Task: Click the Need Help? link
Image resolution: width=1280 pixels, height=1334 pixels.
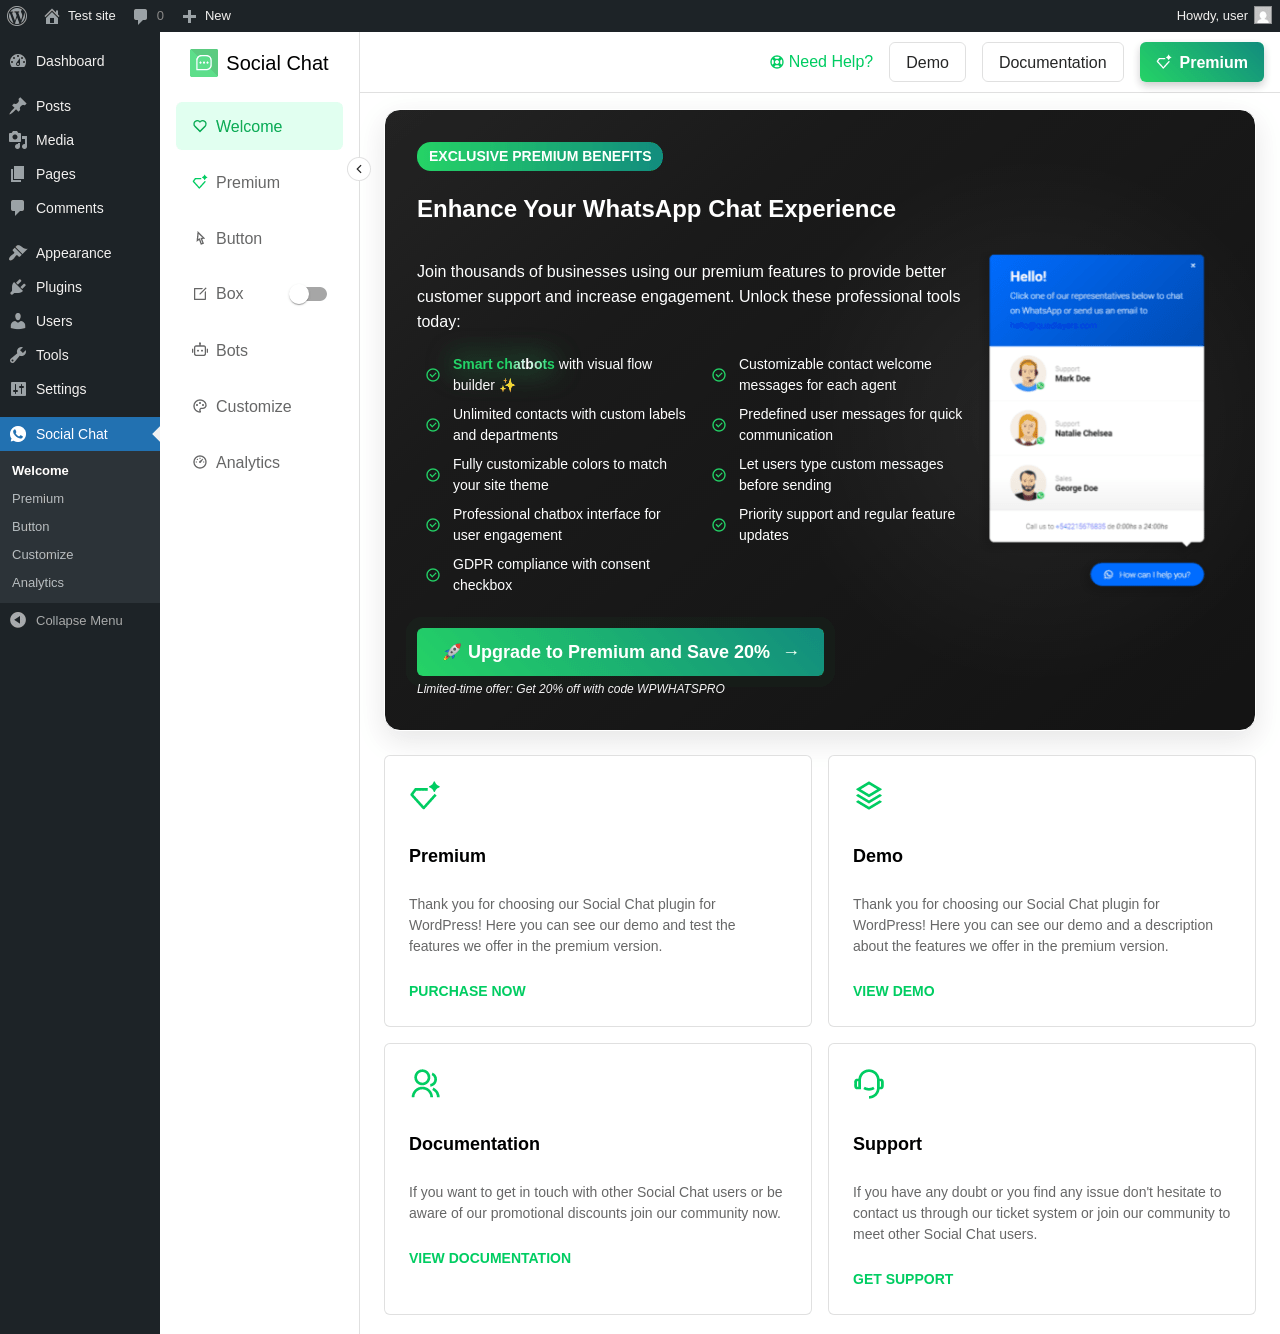Action: coord(821,62)
